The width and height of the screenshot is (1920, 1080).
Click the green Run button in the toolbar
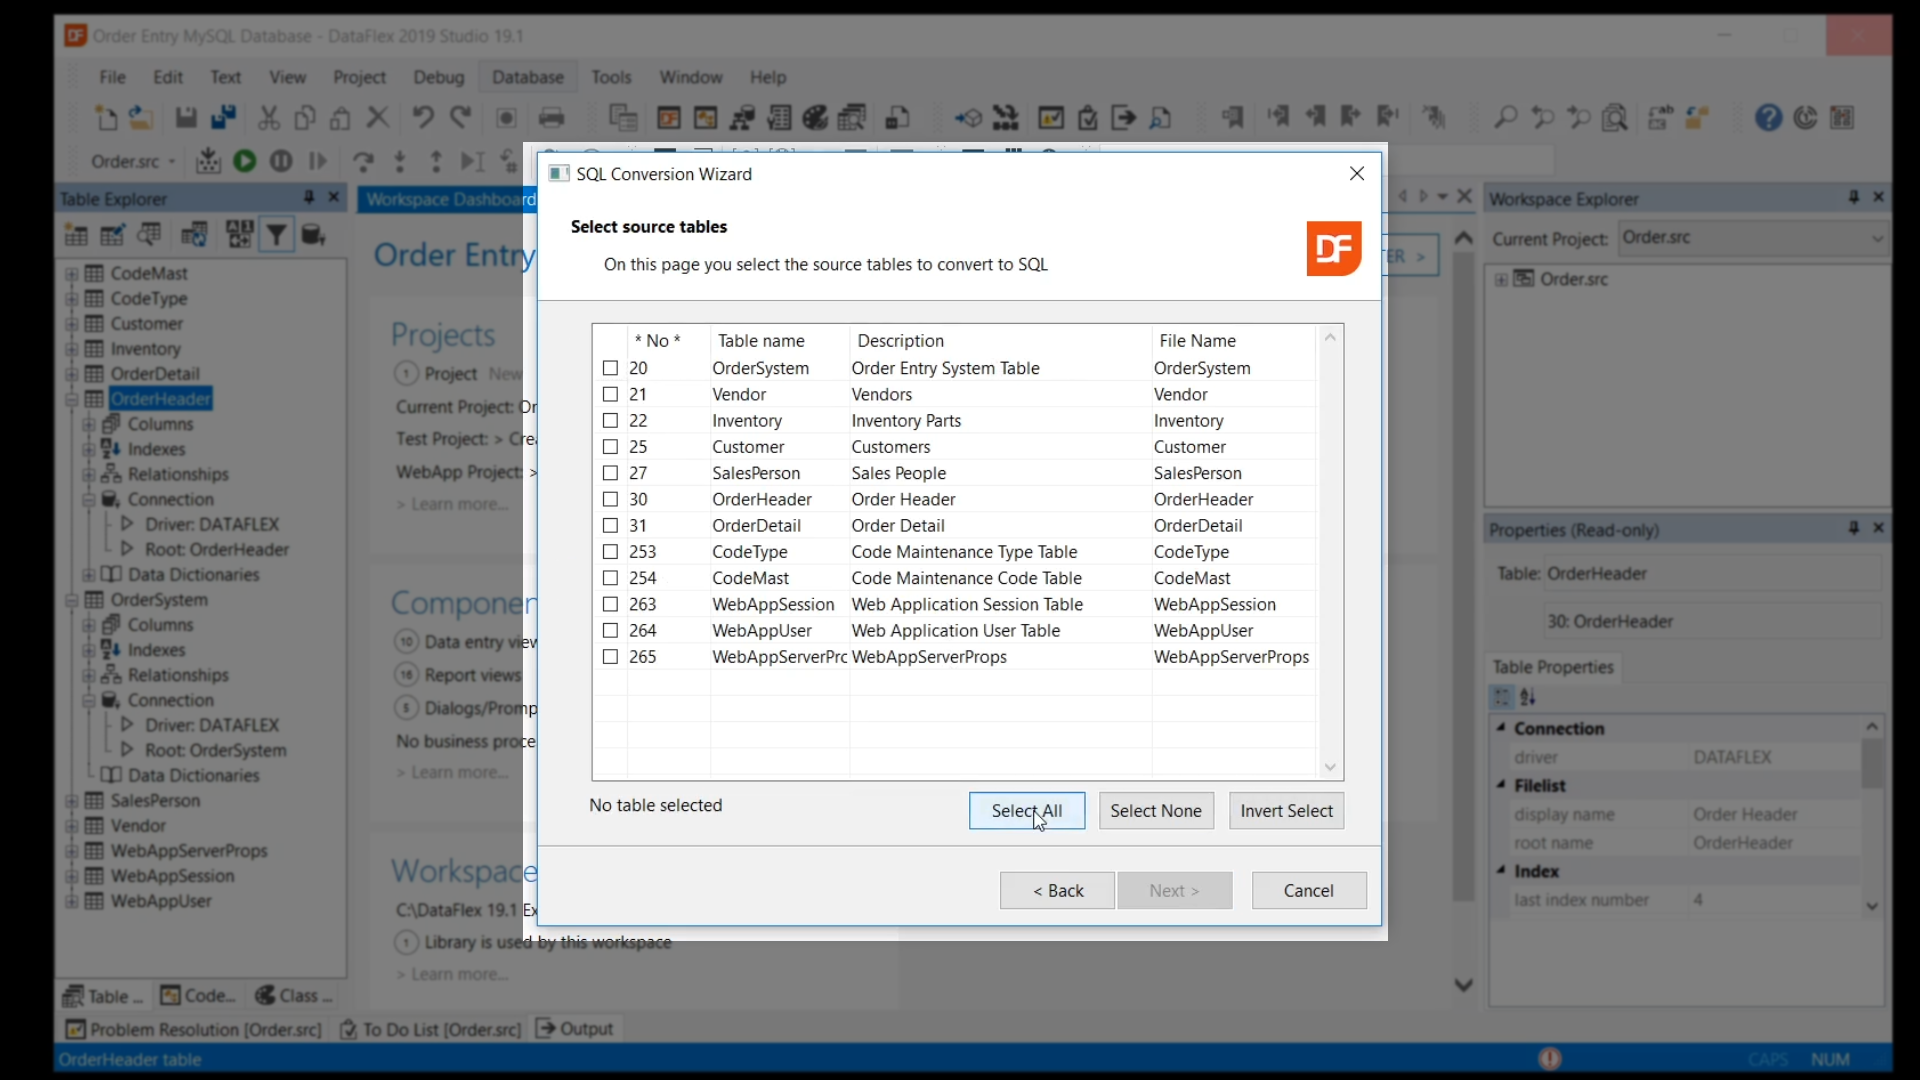click(x=244, y=161)
